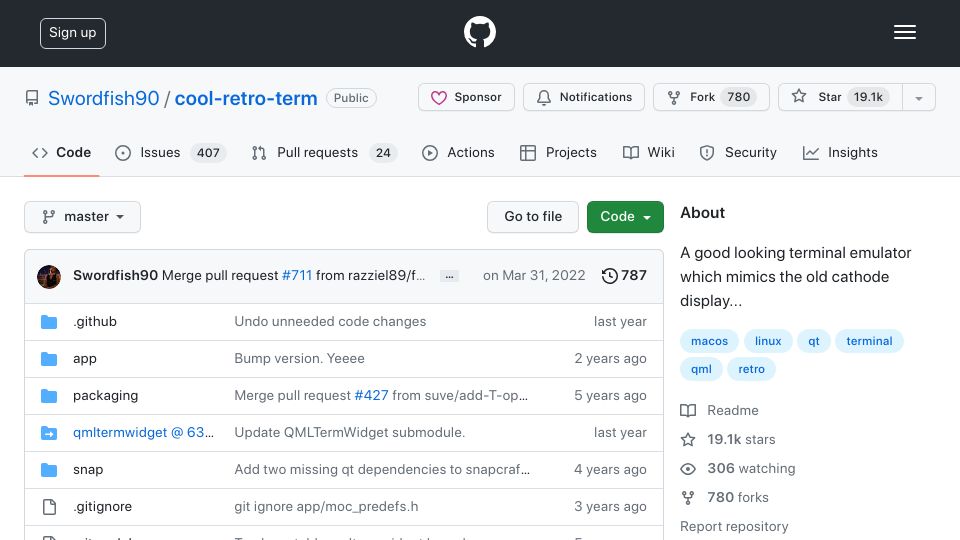Click 'Bump version. Yeeee' commit message
The width and height of the screenshot is (960, 540).
pyautogui.click(x=299, y=358)
